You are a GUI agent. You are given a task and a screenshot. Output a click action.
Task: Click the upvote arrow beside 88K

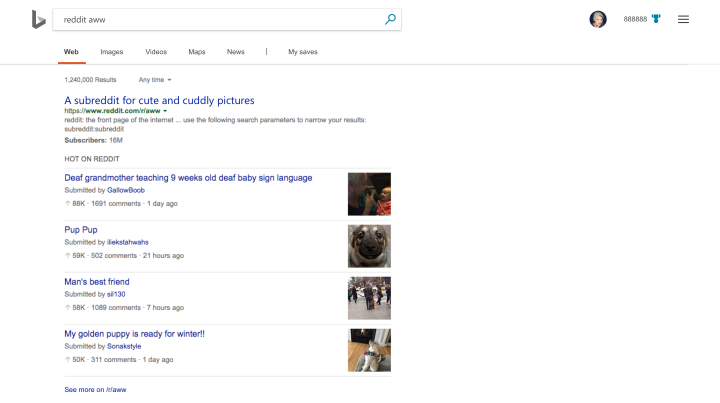(68, 203)
